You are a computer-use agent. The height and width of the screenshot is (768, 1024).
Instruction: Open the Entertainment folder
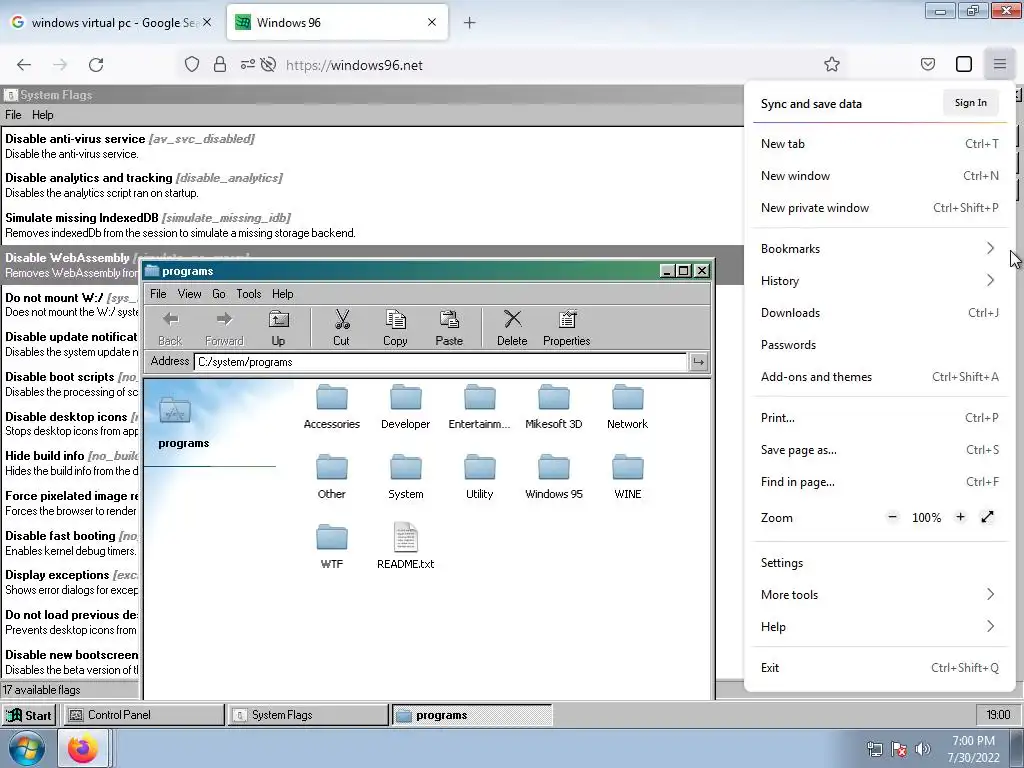click(x=479, y=406)
